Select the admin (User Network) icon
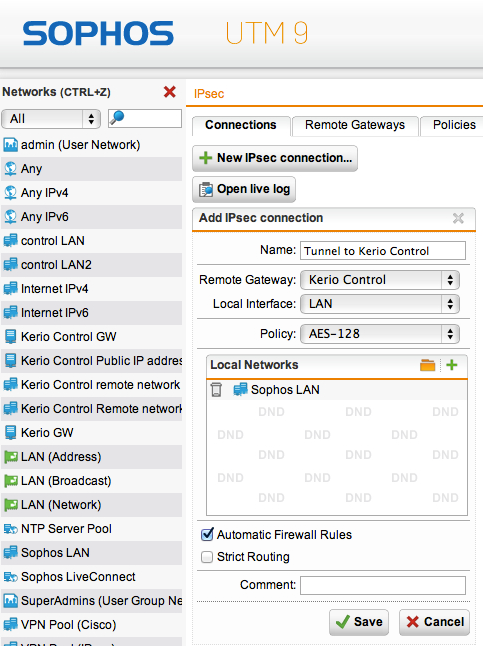Viewport: 483px width, 646px height. [10, 145]
